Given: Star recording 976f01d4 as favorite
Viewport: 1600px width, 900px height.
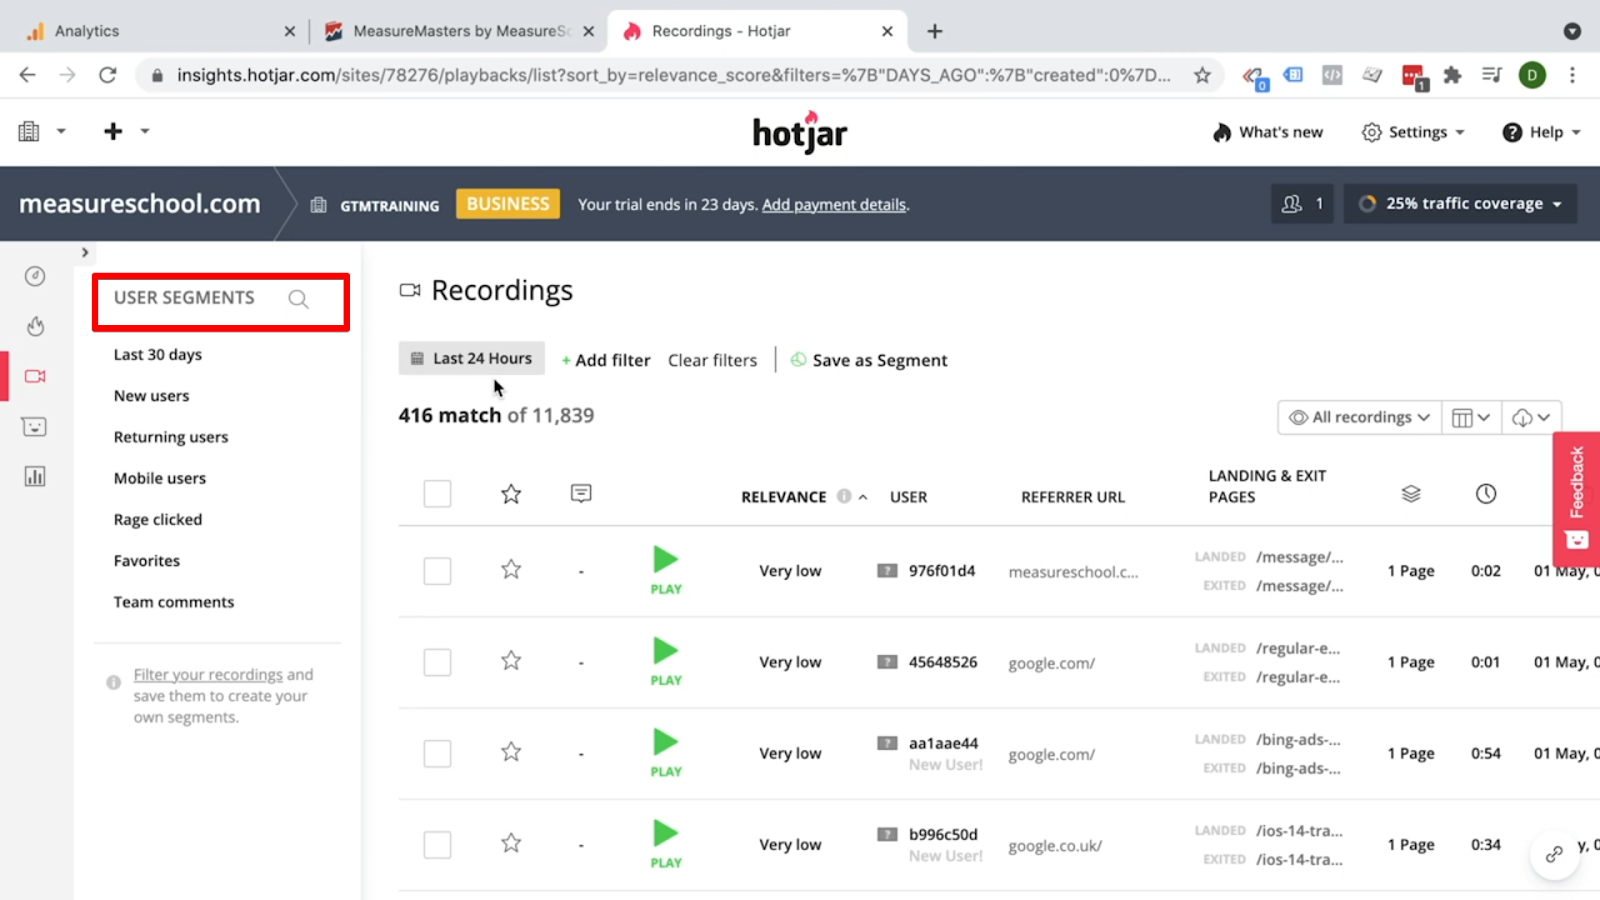Looking at the screenshot, I should coord(511,570).
